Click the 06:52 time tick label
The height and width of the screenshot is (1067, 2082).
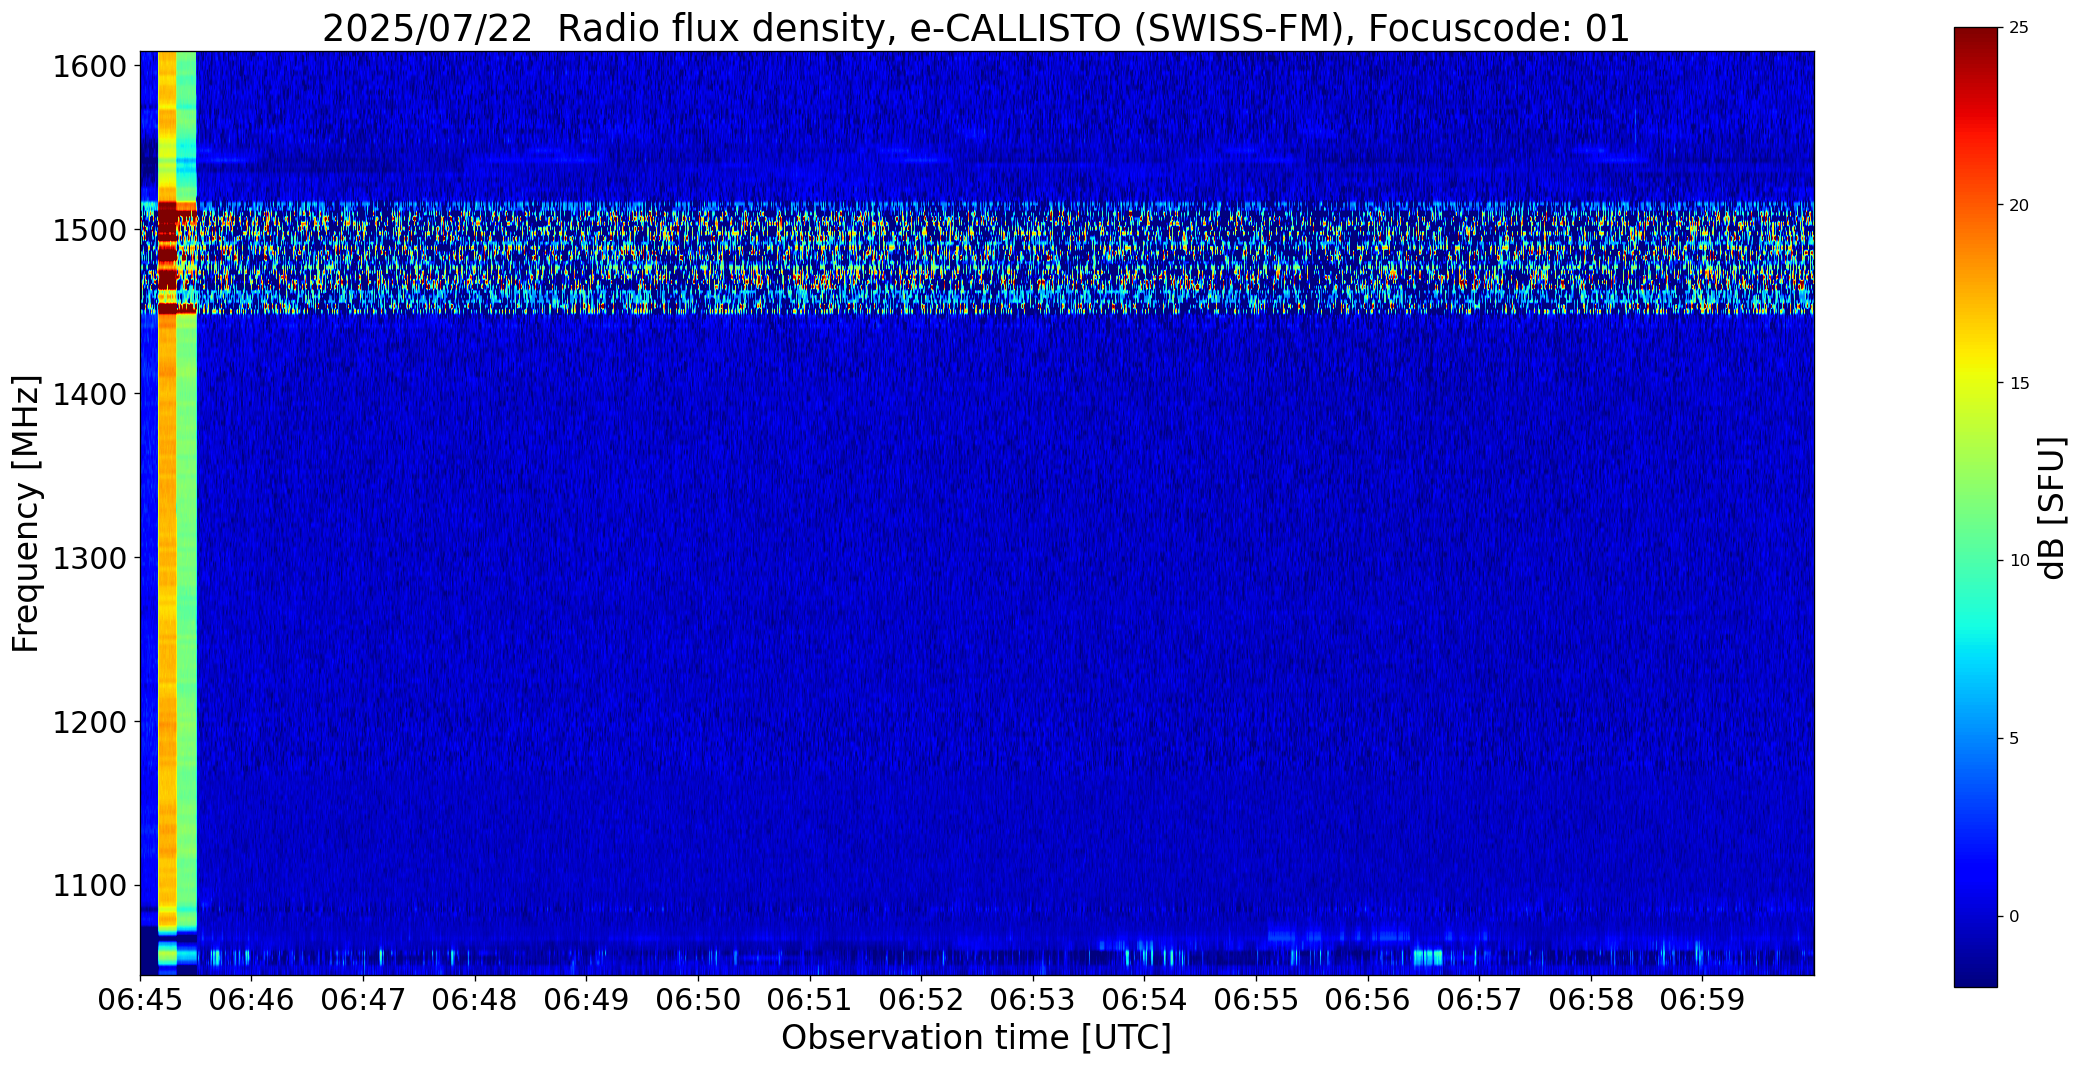point(921,1000)
